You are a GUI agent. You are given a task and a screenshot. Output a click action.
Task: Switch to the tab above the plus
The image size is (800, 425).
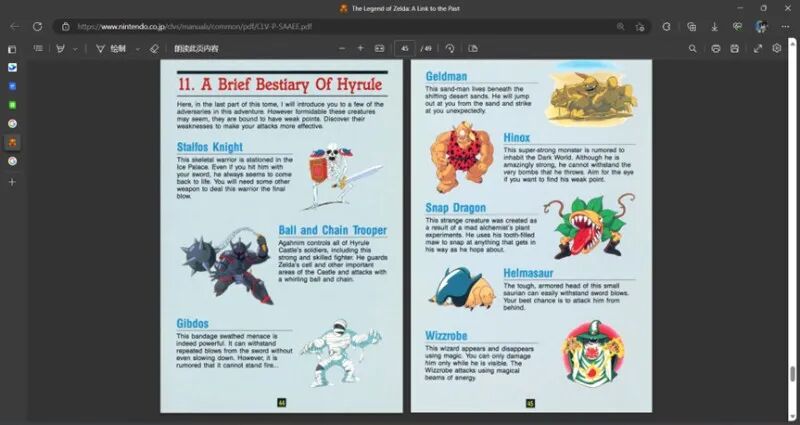(12, 161)
